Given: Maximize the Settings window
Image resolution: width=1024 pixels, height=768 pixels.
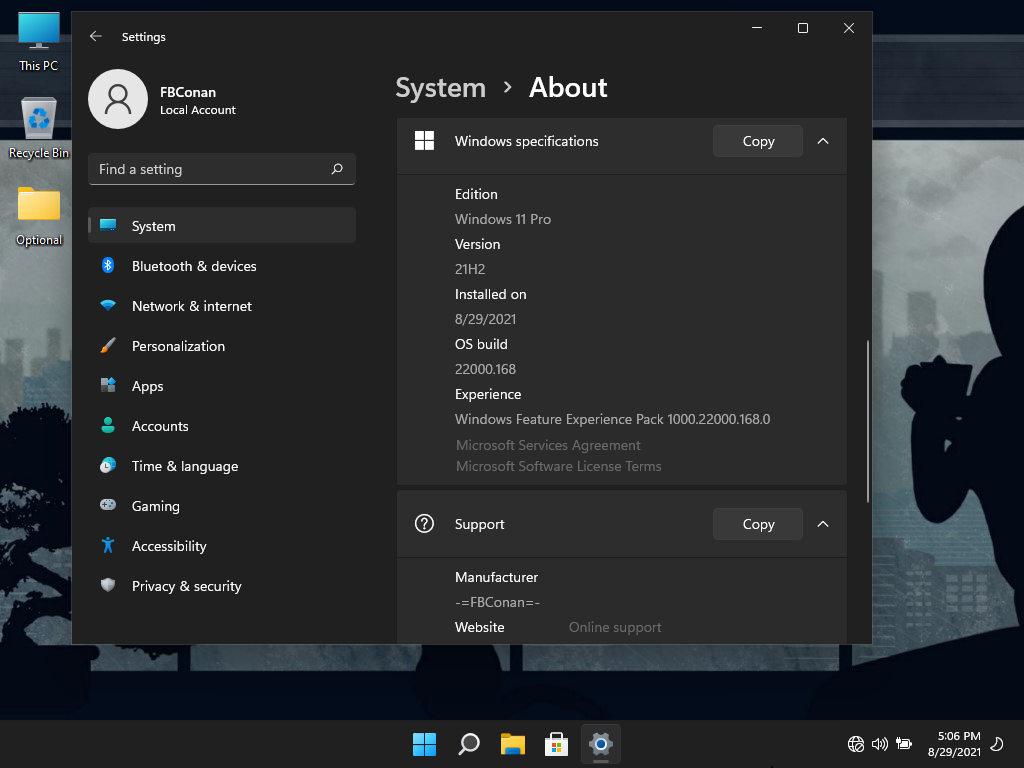Looking at the screenshot, I should click(x=803, y=28).
